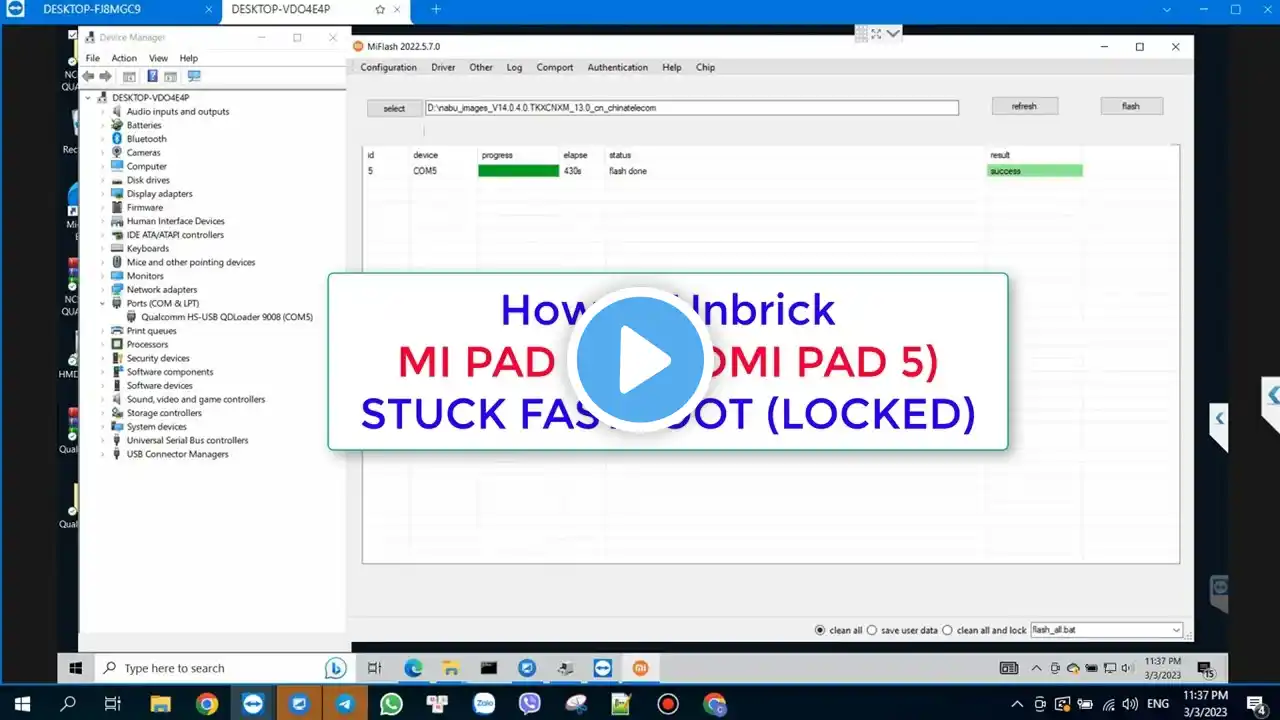Screen dimensions: 1280x720
Task: Expand TeamViewer toolbar chevron at top
Action: (x=893, y=33)
